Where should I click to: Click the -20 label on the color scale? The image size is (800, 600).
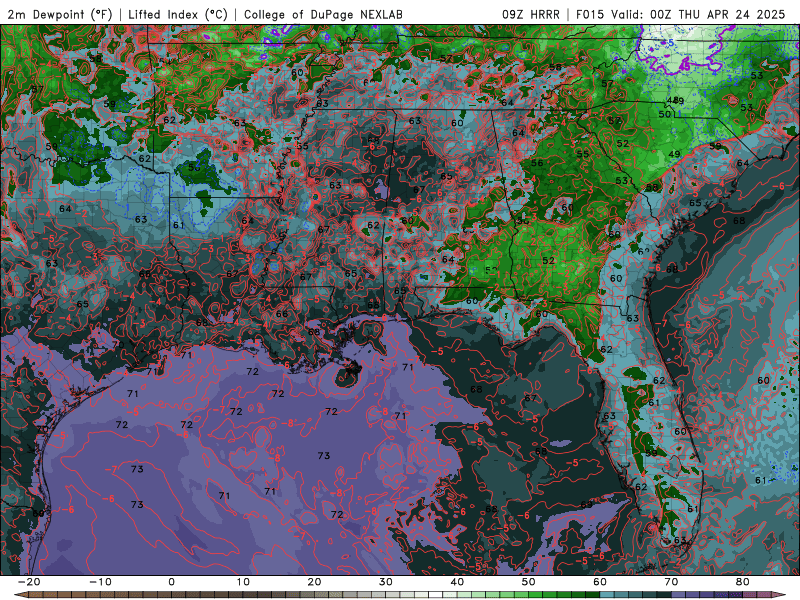point(29,582)
